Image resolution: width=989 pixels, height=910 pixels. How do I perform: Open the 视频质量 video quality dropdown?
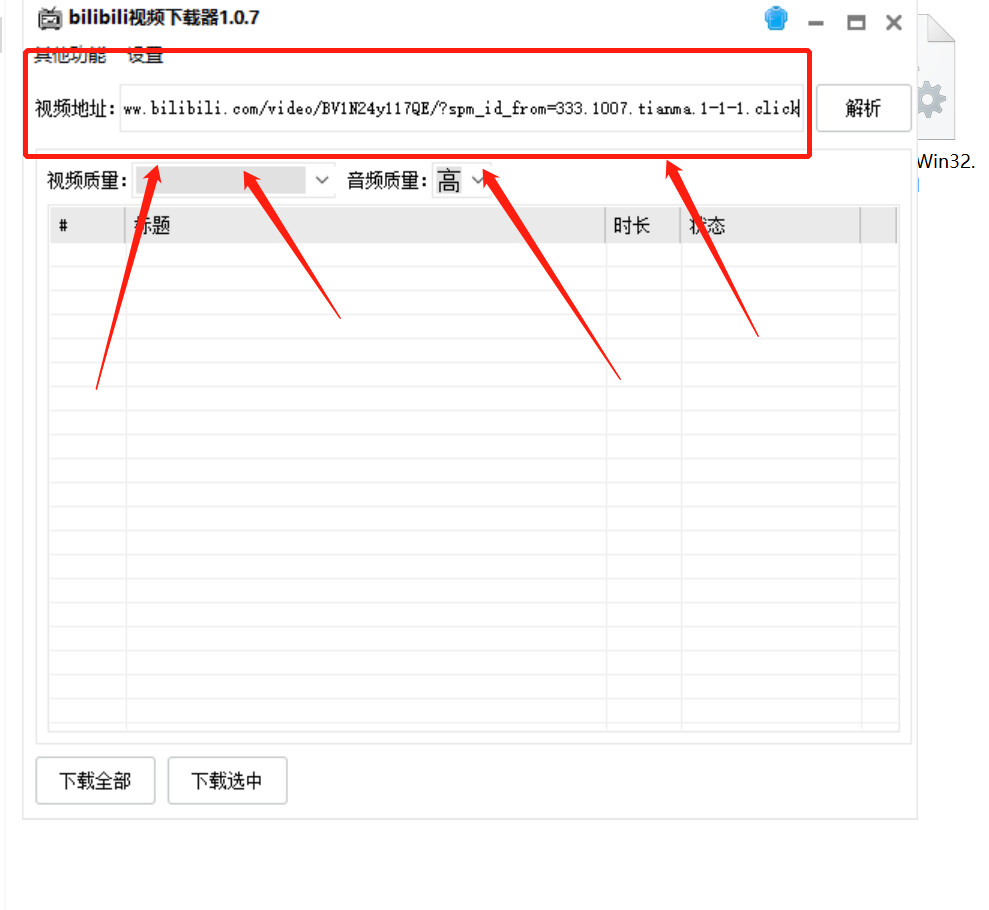point(233,180)
